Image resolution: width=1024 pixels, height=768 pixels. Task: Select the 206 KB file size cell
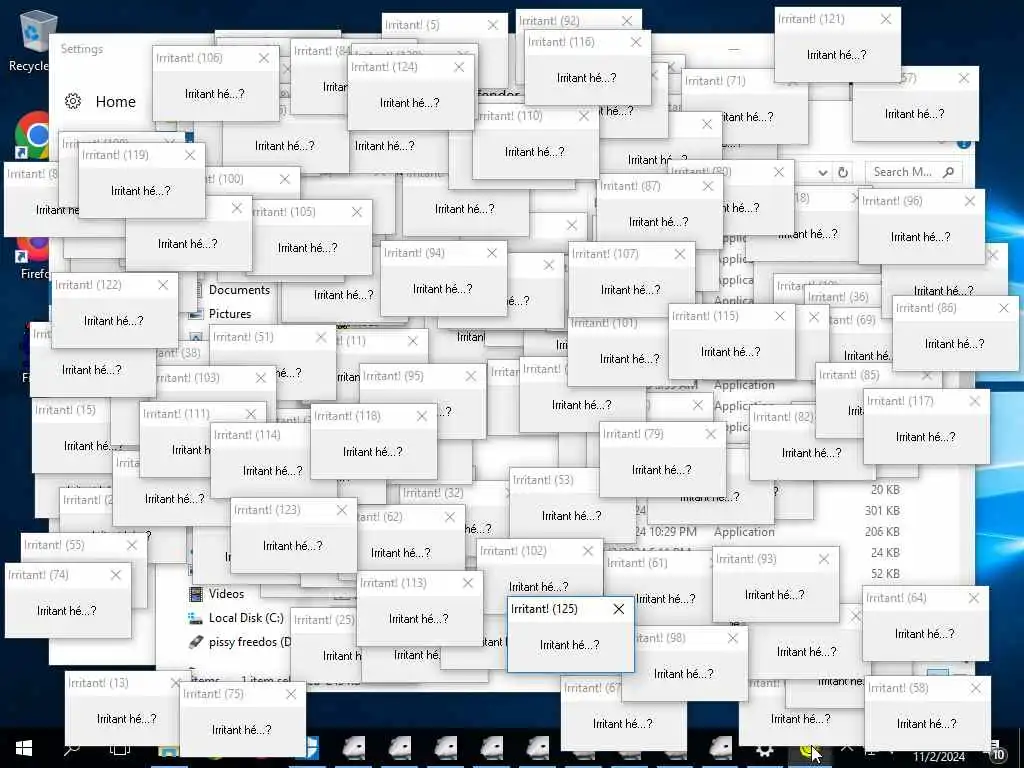pos(882,532)
